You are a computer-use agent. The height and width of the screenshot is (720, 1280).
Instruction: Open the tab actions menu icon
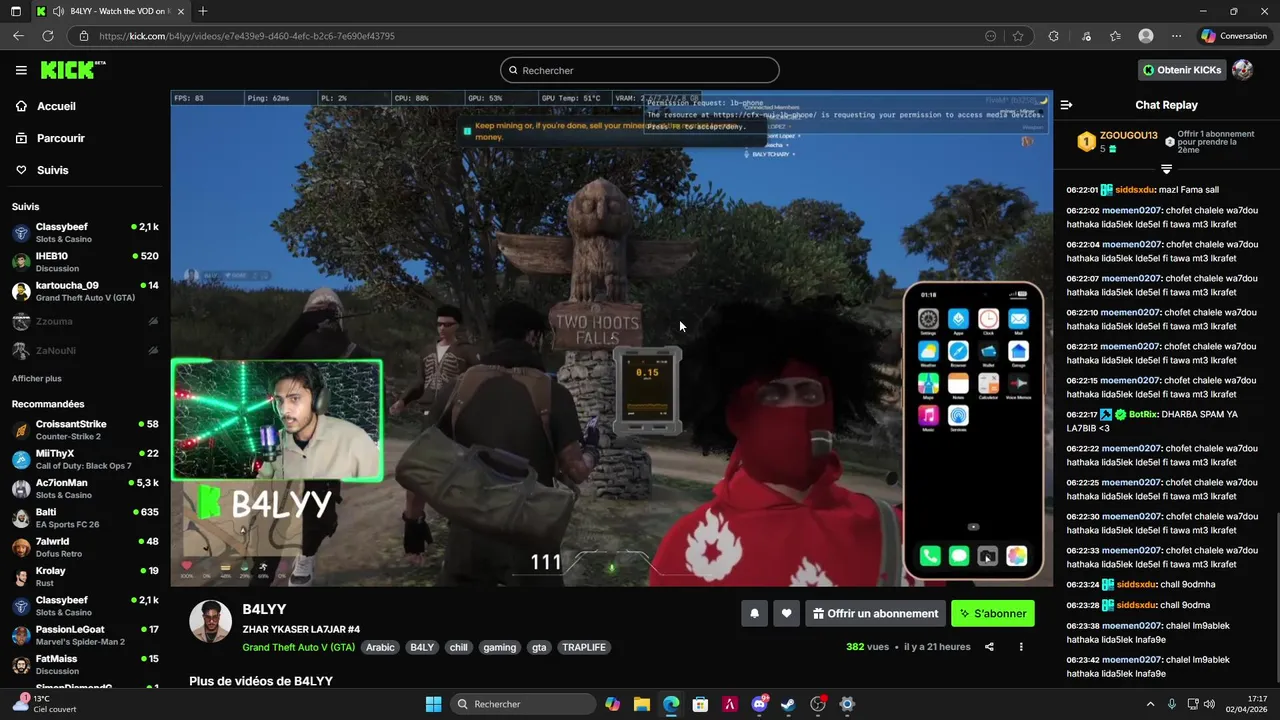[15, 11]
